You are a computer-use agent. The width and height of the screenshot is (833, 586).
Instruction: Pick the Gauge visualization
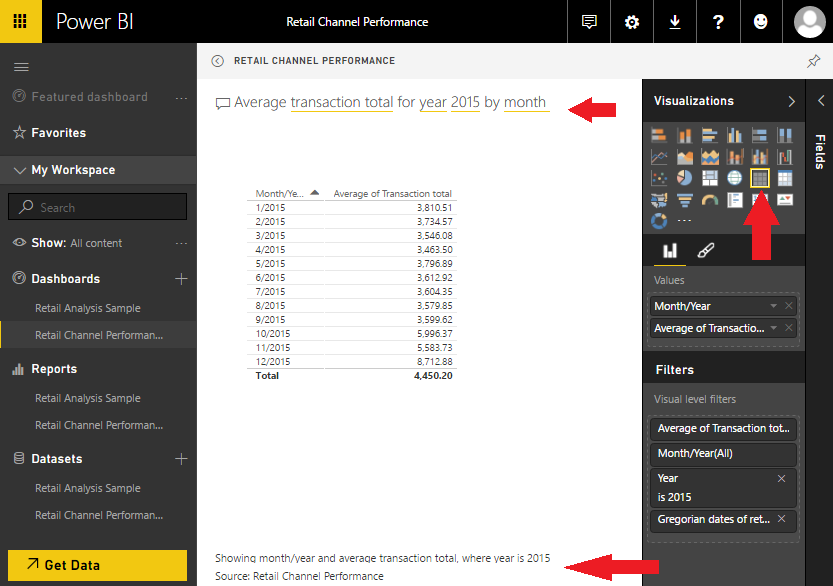pos(708,198)
